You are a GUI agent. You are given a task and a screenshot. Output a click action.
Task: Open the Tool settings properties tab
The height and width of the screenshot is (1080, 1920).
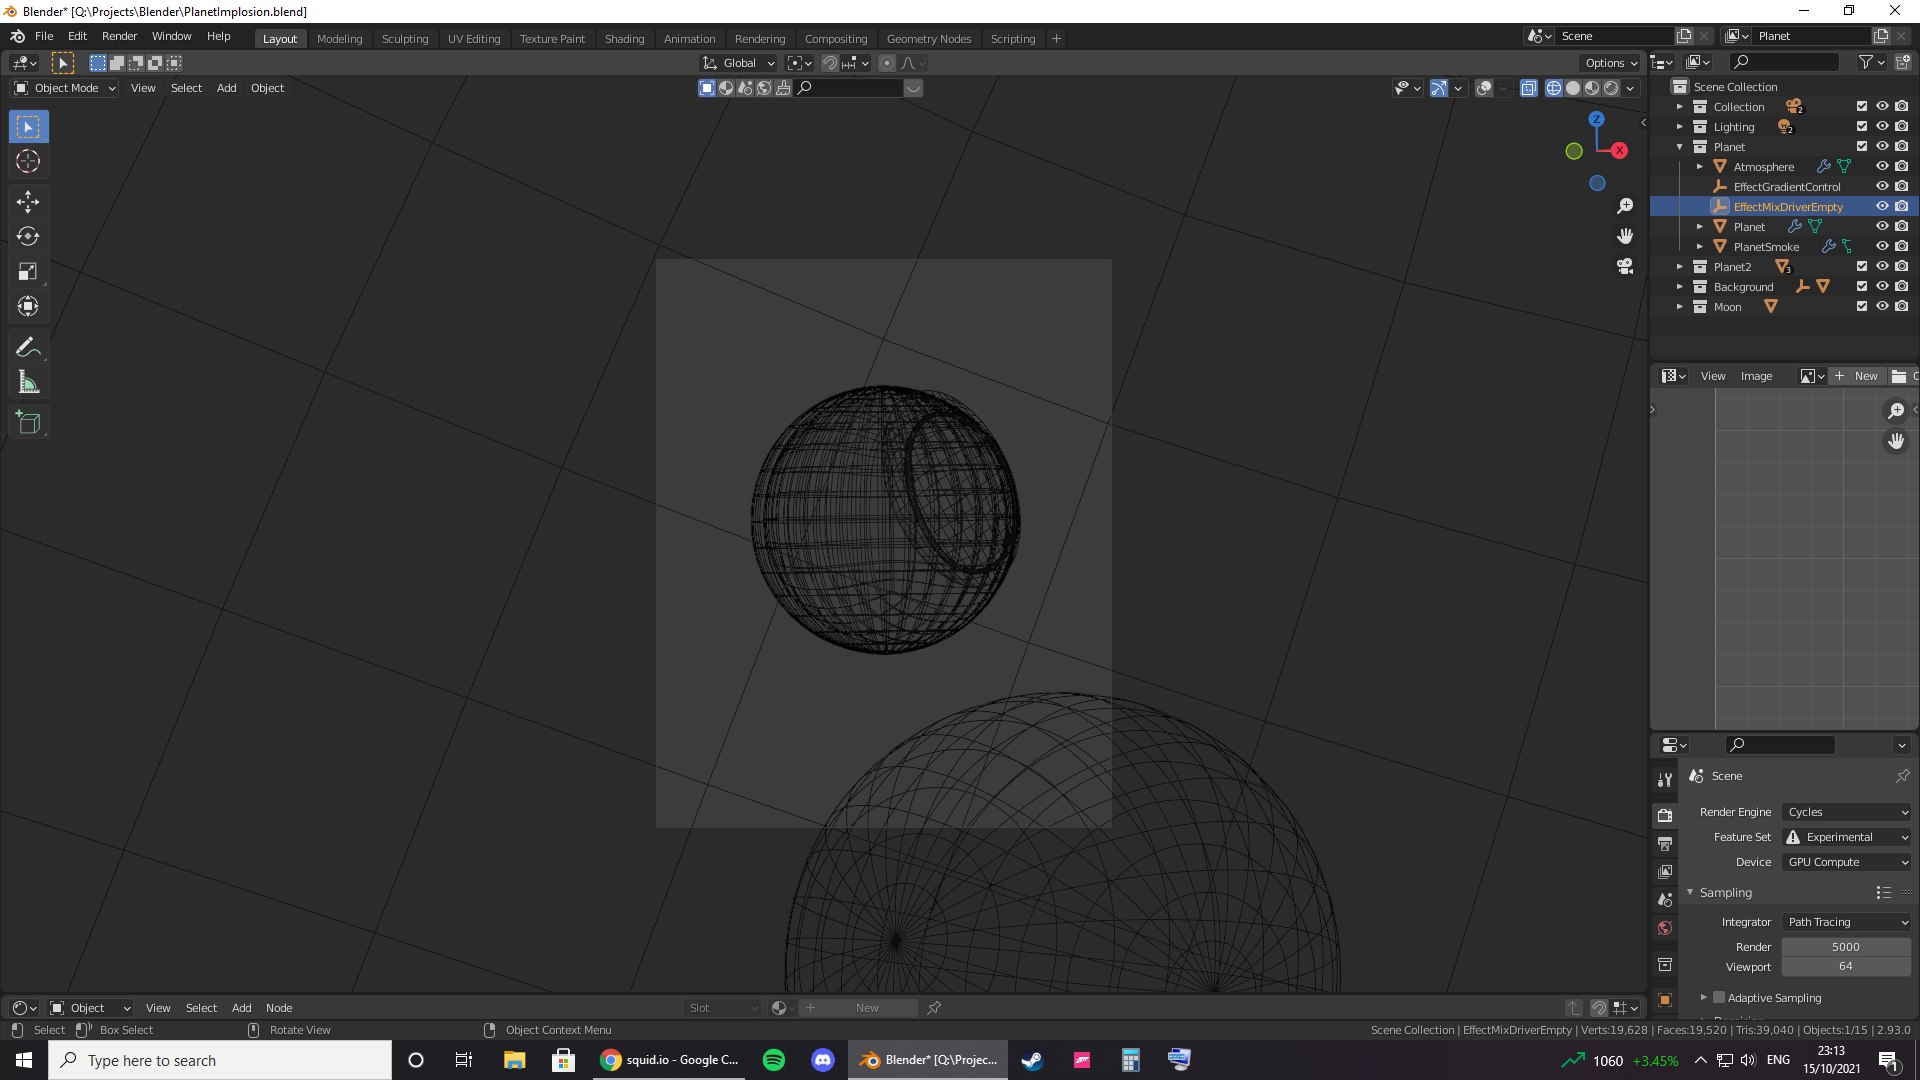coord(1665,780)
